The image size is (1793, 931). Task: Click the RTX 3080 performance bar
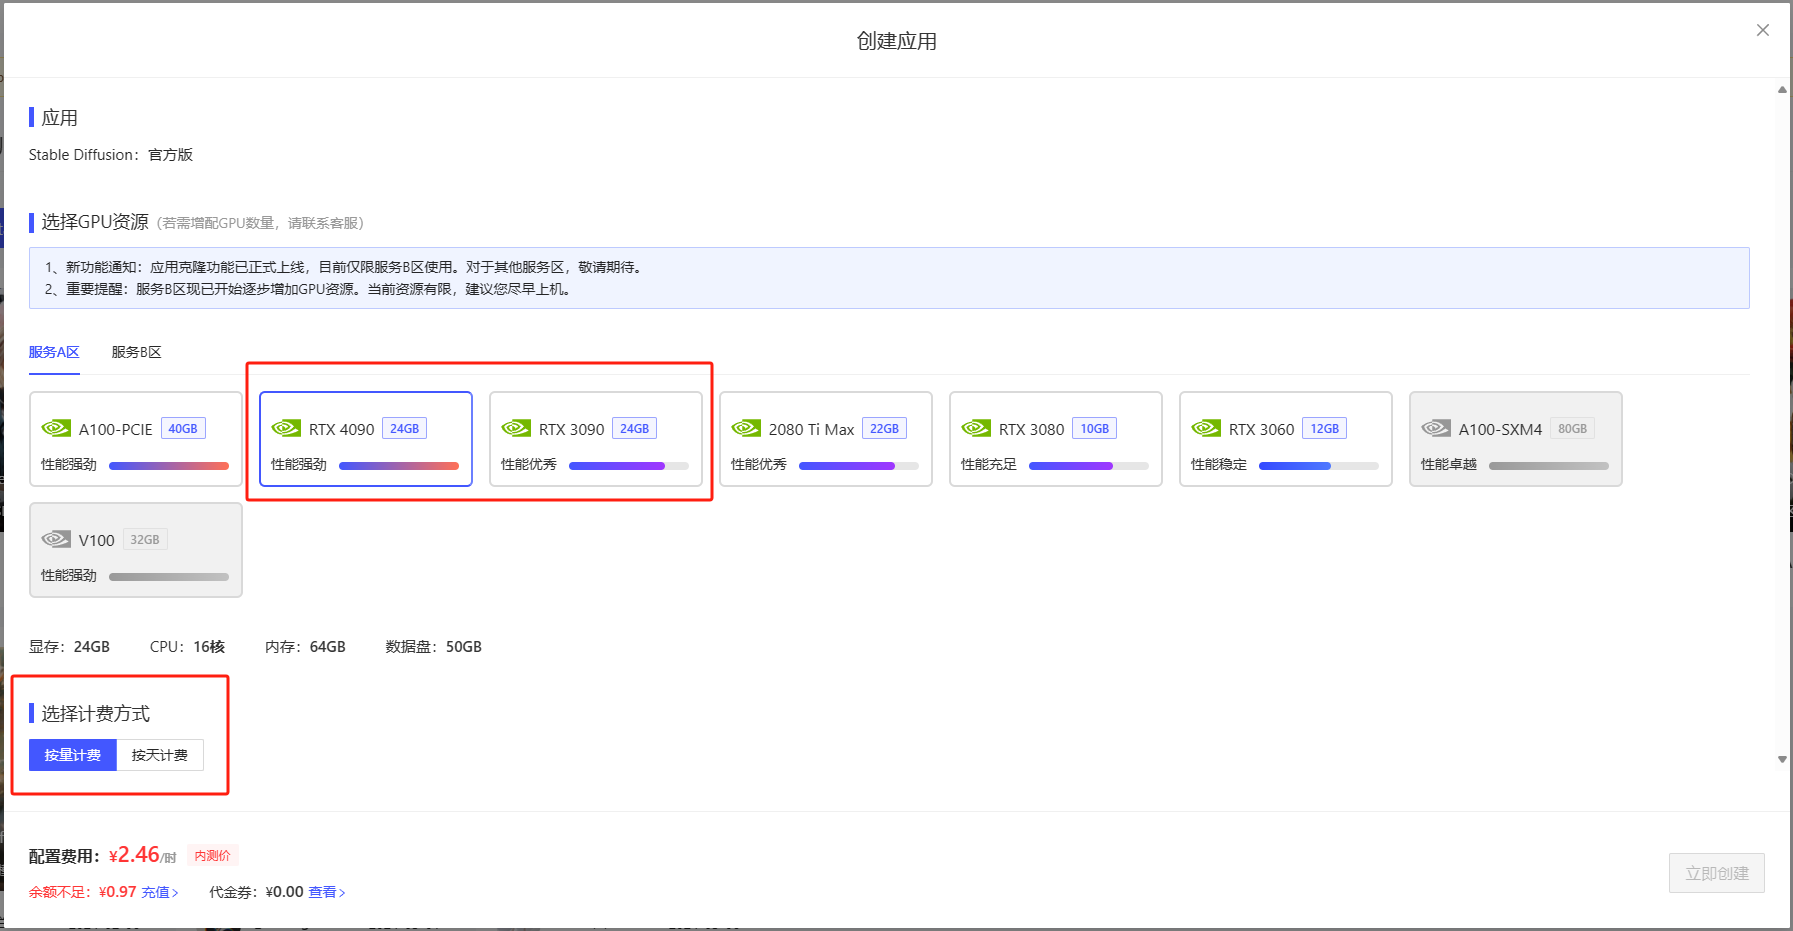(x=1089, y=465)
